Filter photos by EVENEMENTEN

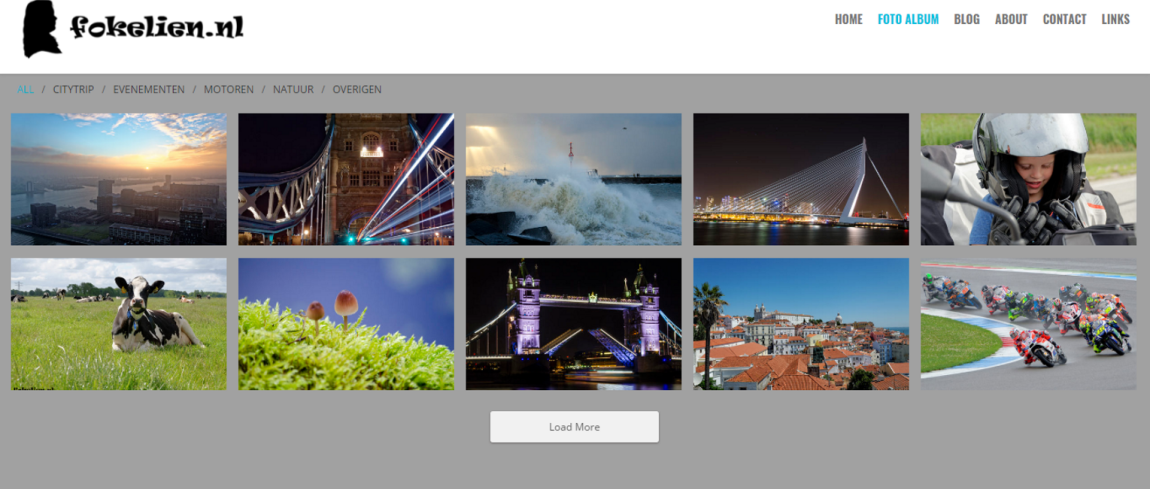tap(149, 89)
